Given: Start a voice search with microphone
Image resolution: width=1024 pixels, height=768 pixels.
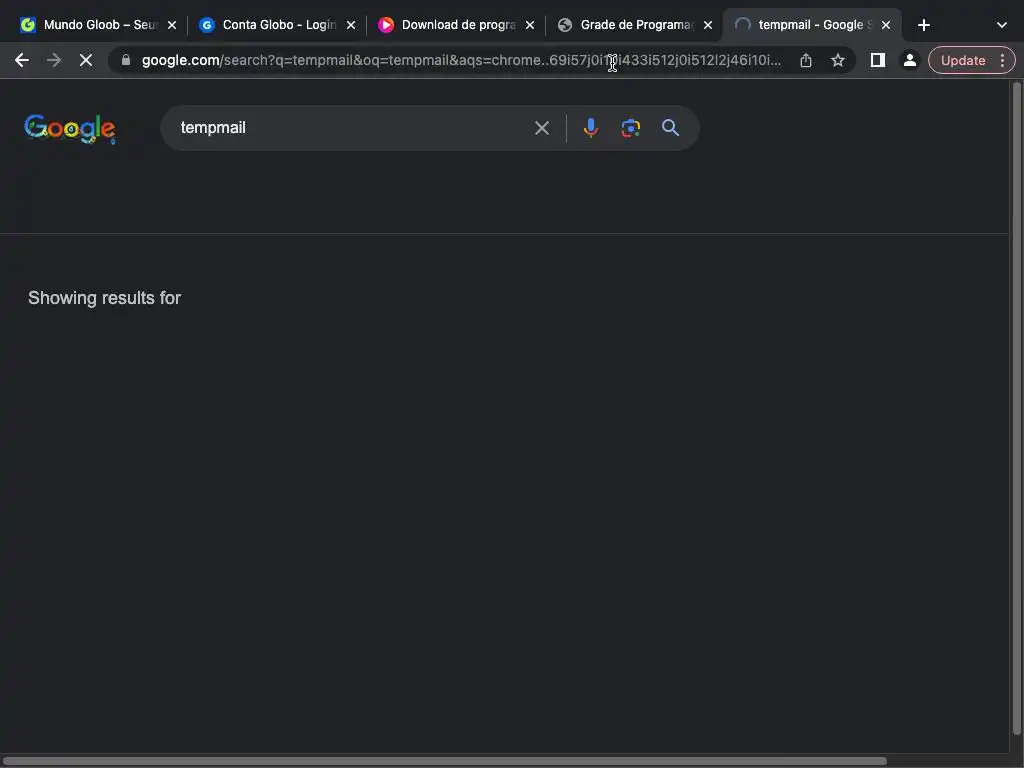Looking at the screenshot, I should point(590,128).
